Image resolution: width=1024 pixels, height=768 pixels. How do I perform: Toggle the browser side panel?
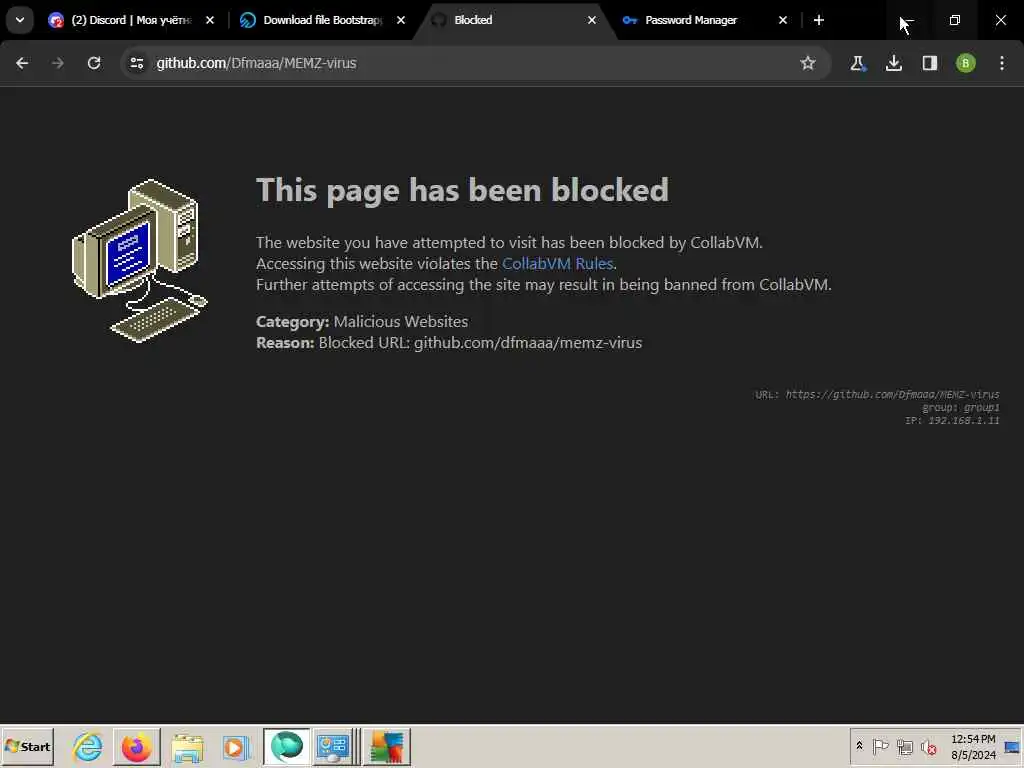tap(930, 63)
